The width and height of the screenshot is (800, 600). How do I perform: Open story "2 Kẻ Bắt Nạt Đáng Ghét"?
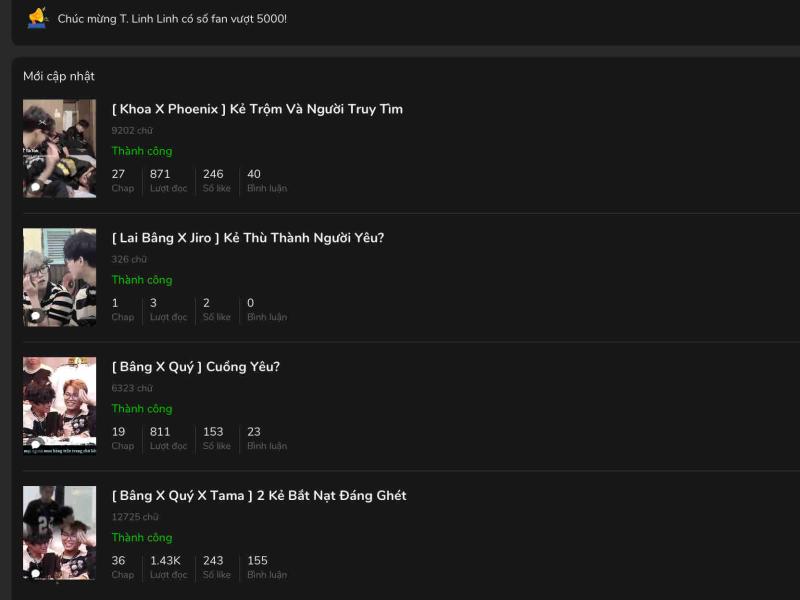(259, 496)
